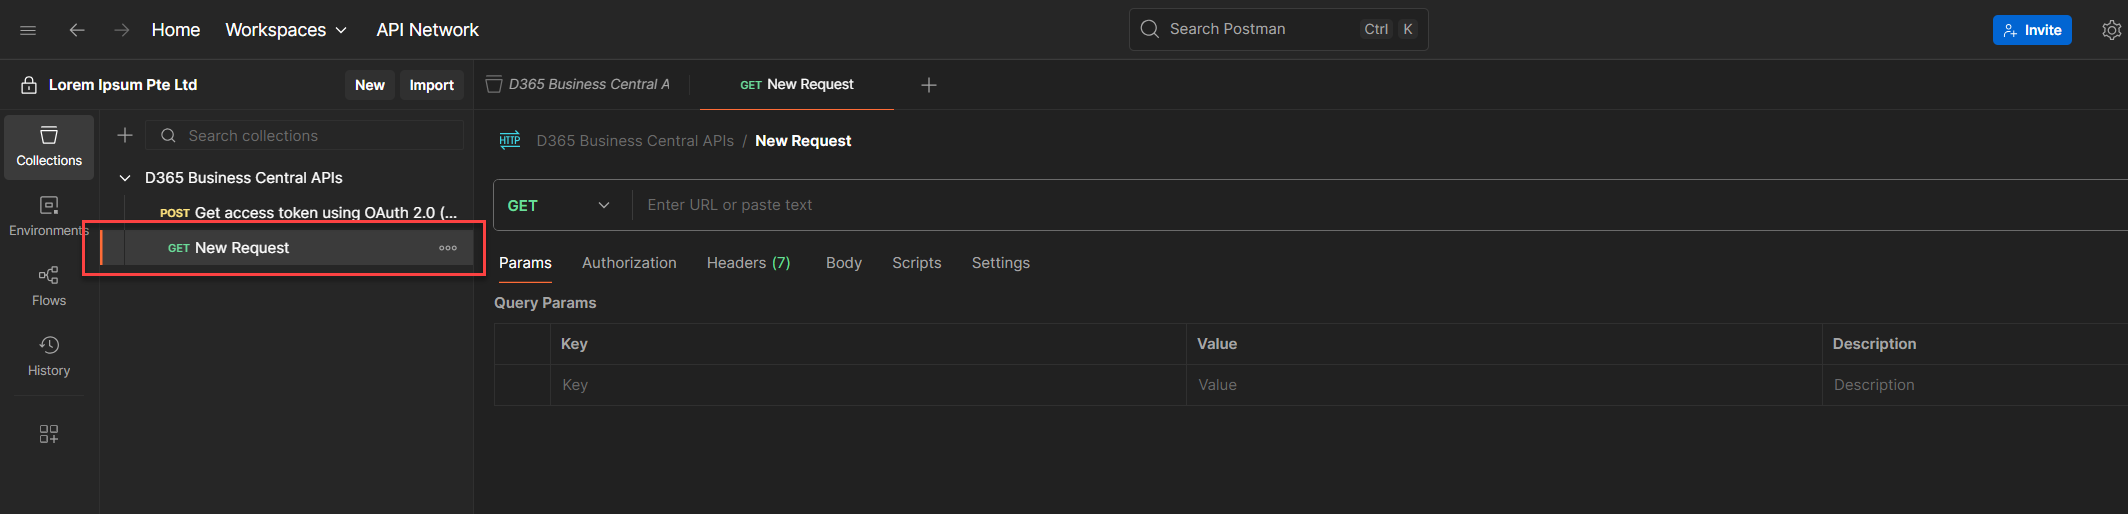Click the search icon in Search collections
Image resolution: width=2128 pixels, height=514 pixels.
(x=168, y=136)
